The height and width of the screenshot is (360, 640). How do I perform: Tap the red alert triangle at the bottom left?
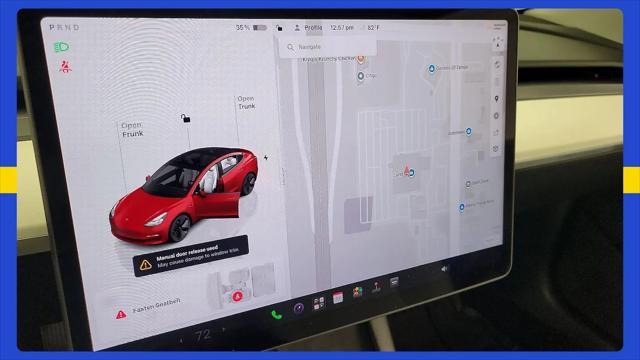(x=121, y=315)
